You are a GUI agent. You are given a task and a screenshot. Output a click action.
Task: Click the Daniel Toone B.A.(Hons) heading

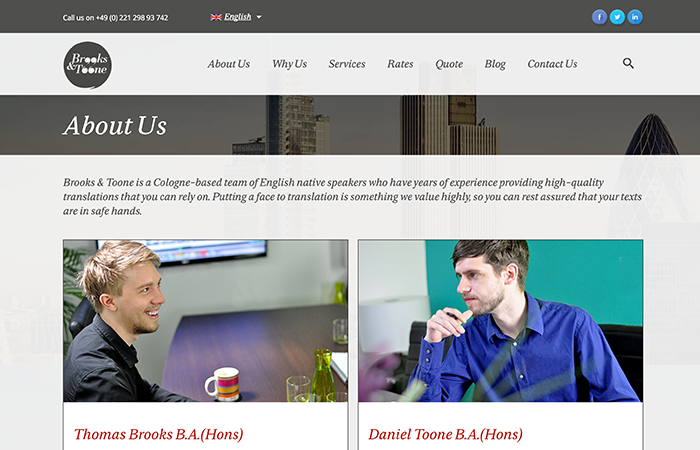click(x=445, y=434)
